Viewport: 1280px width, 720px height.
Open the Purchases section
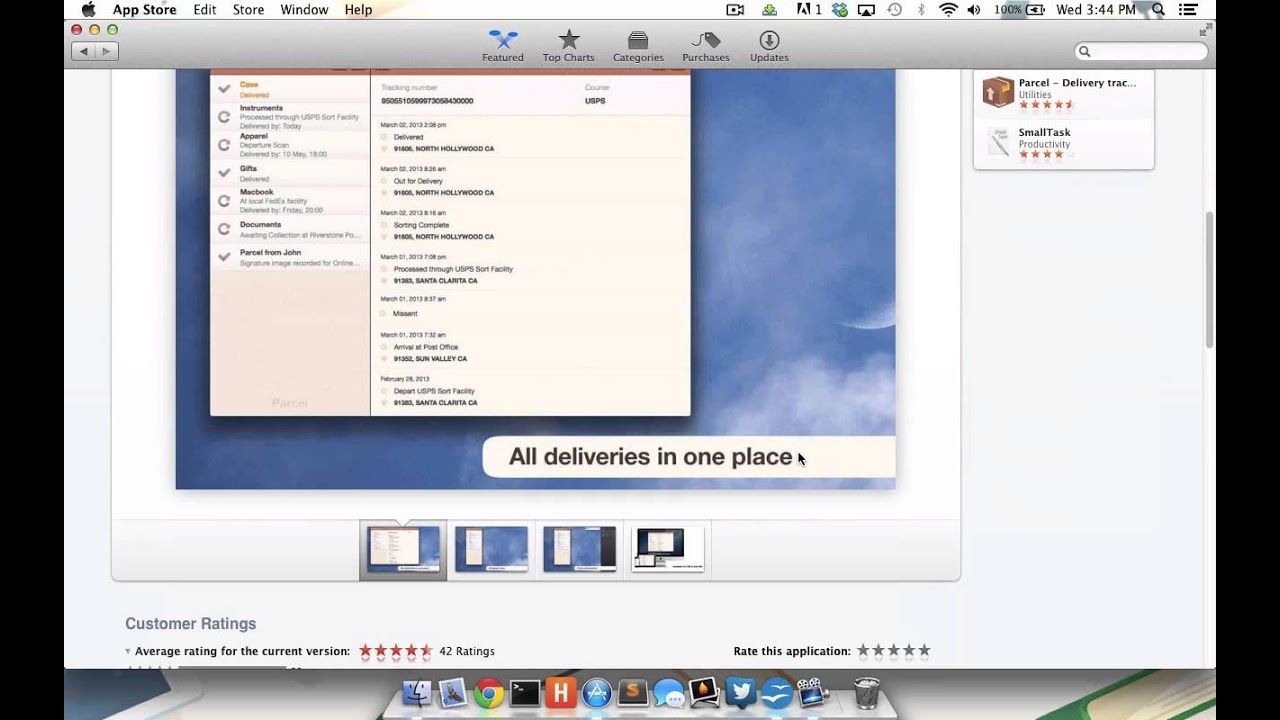(x=706, y=46)
